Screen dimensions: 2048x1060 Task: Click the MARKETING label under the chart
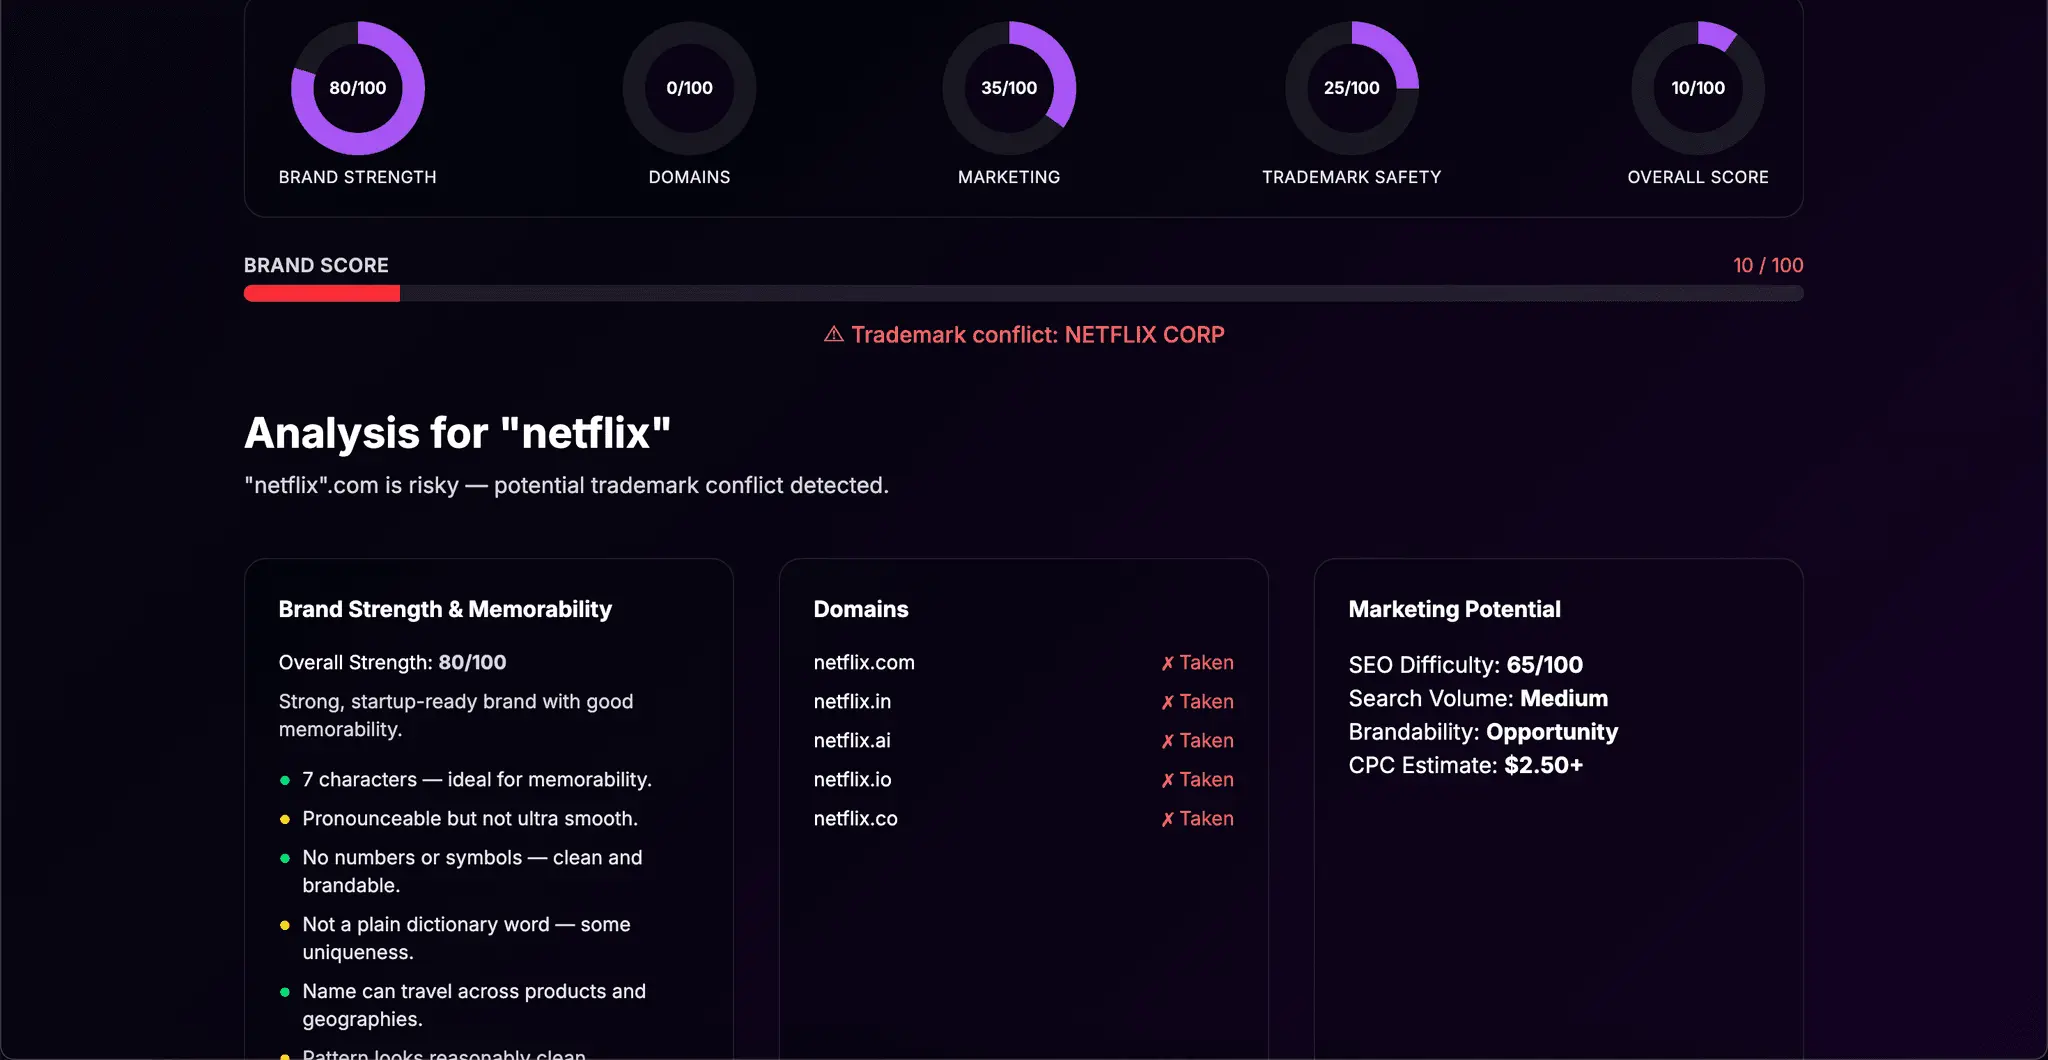(x=1009, y=177)
